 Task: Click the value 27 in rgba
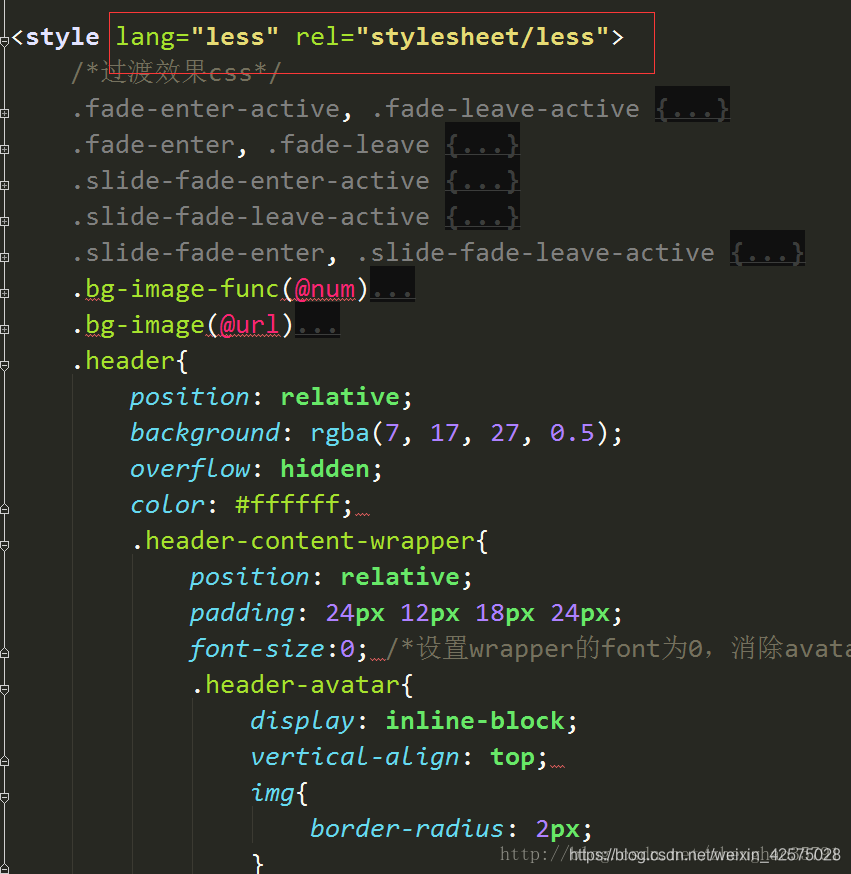point(505,433)
